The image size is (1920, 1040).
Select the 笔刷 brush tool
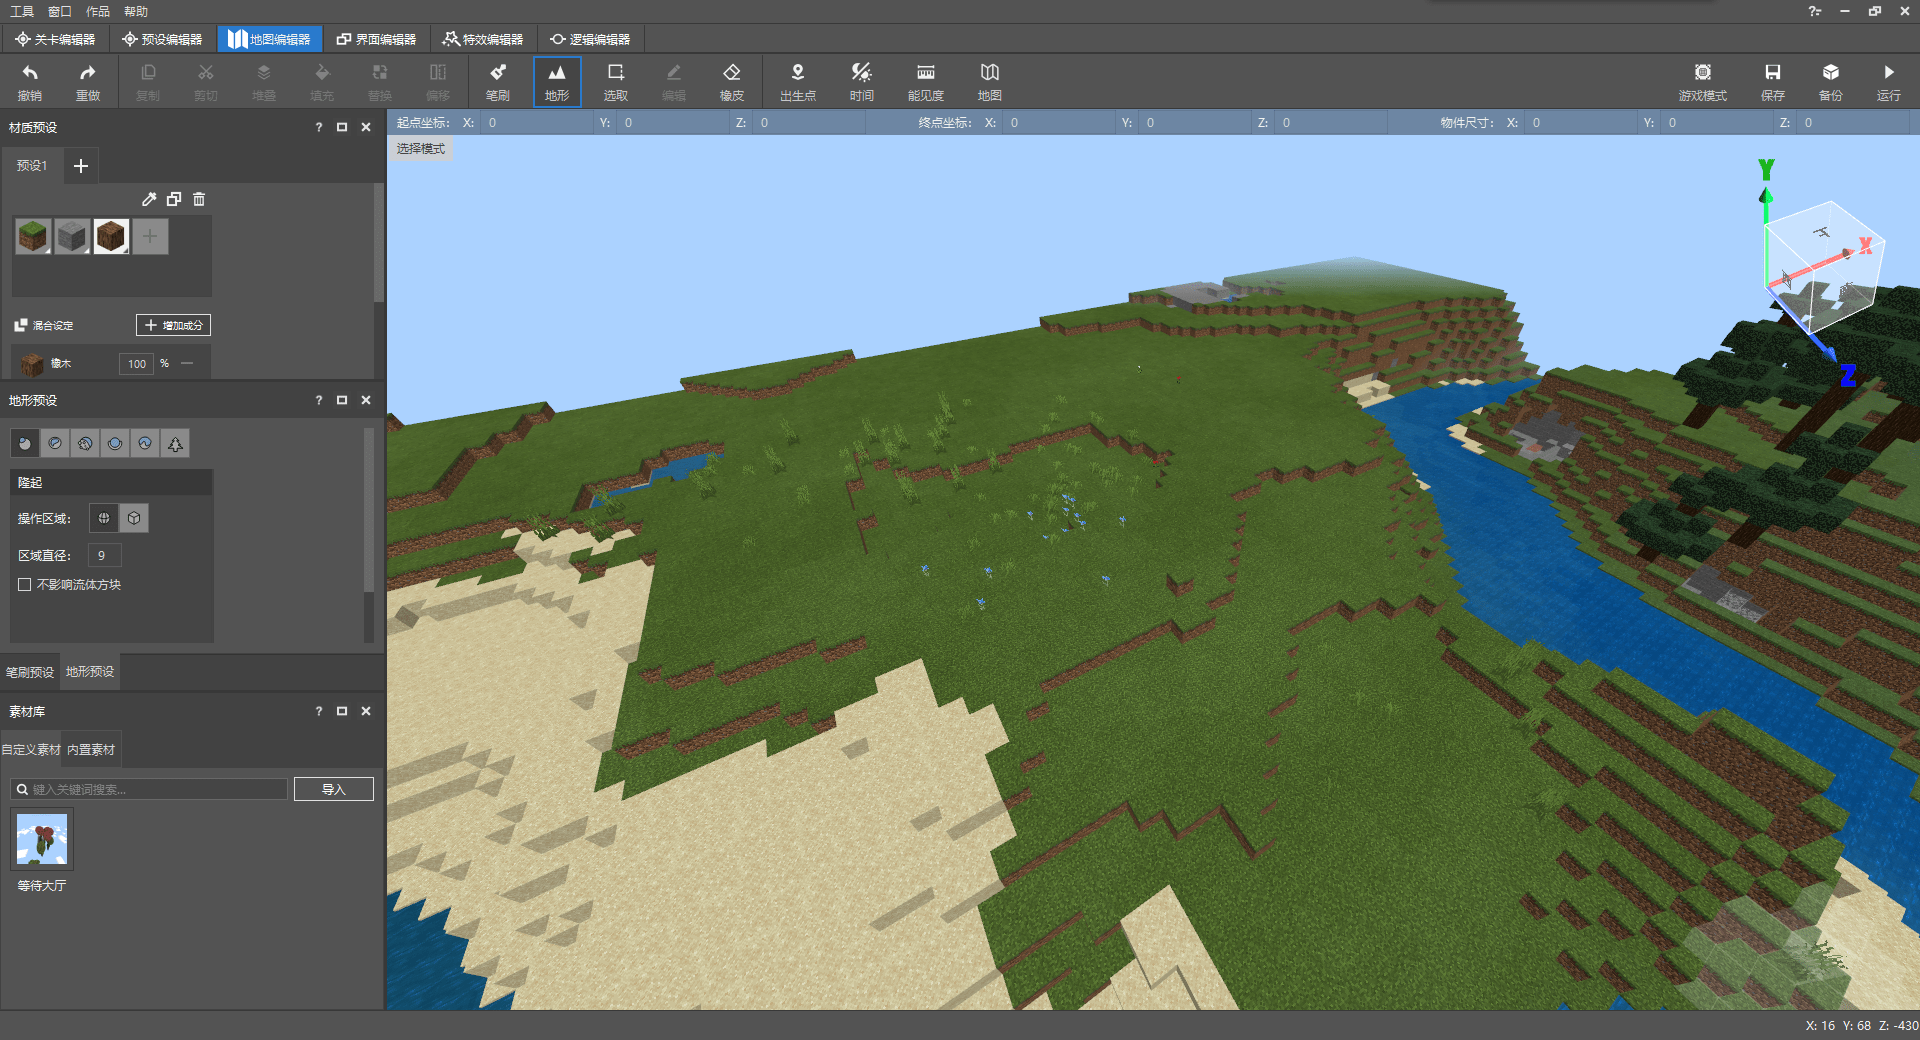click(x=497, y=81)
